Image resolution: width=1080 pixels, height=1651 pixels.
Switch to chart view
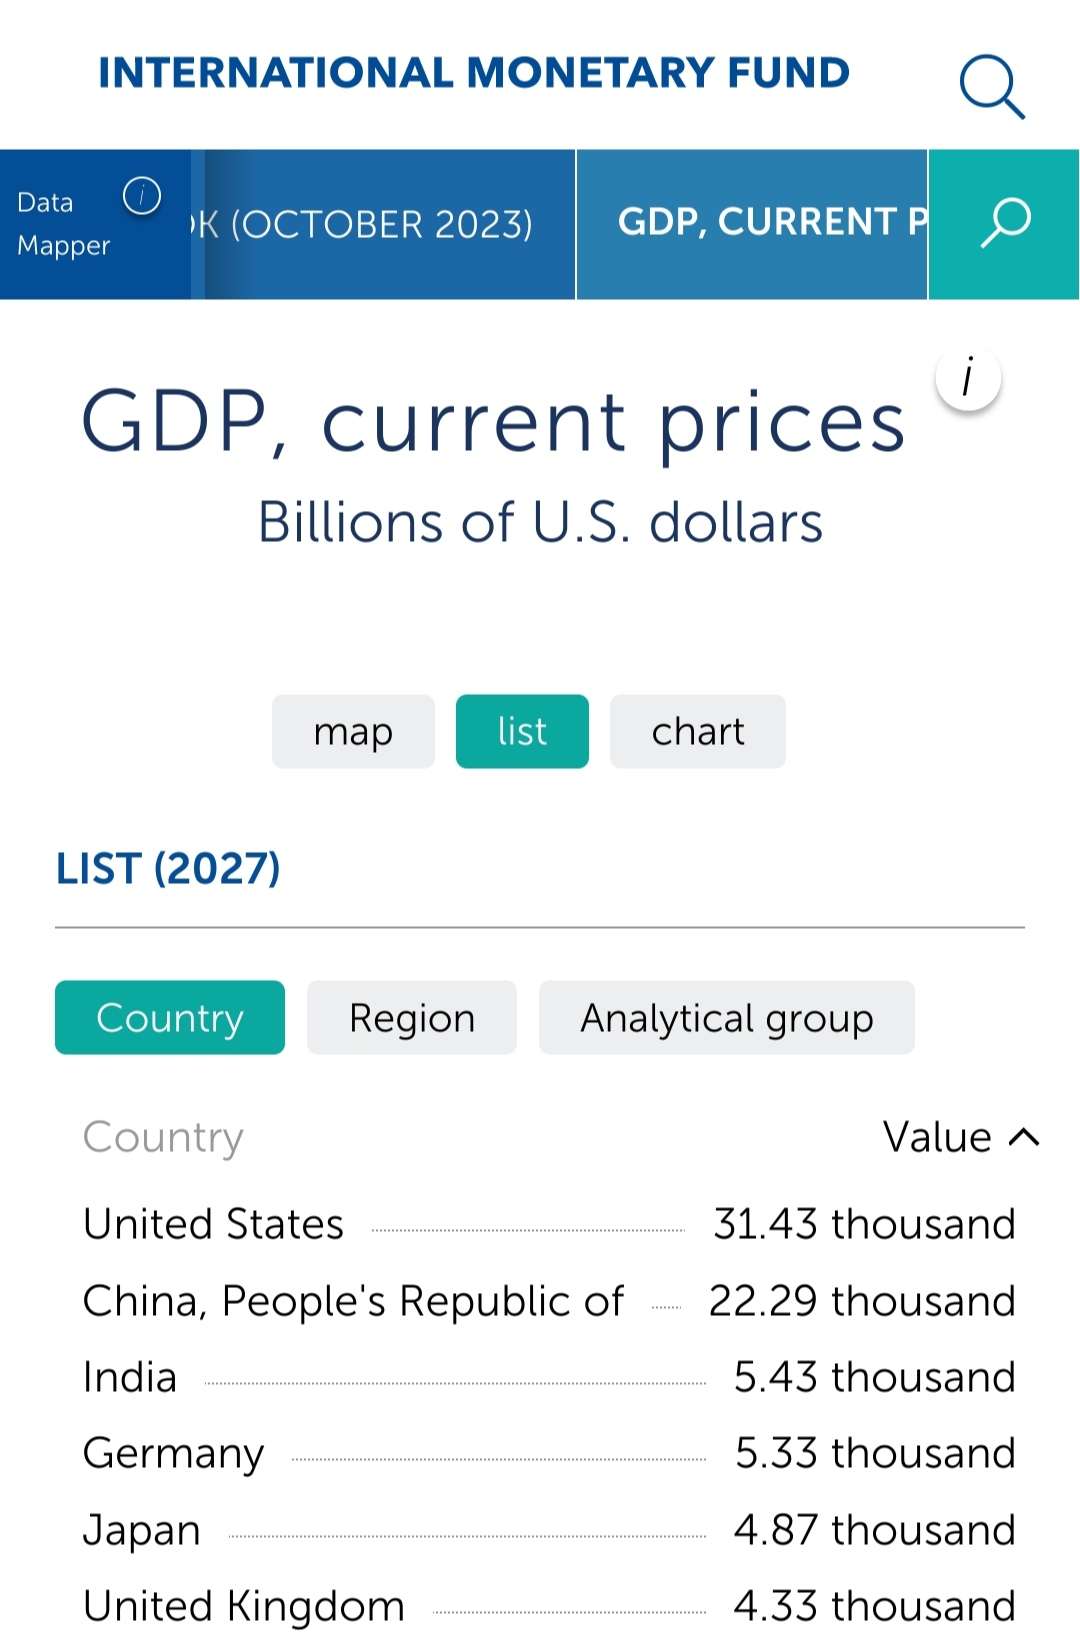(x=697, y=731)
